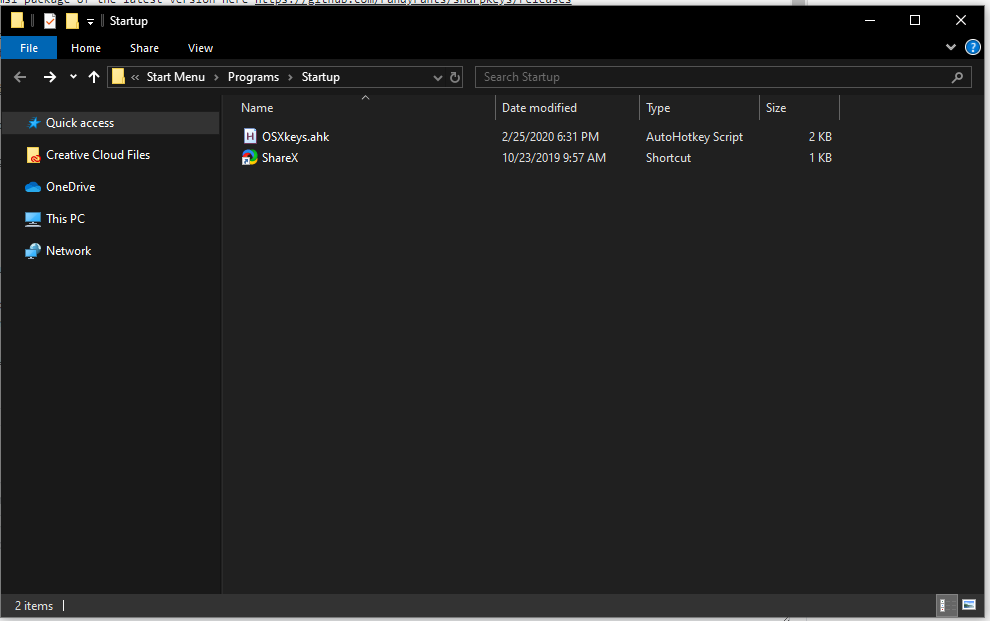Image resolution: width=990 pixels, height=621 pixels.
Task: Expand the ribbon with the chevron
Action: [x=951, y=47]
